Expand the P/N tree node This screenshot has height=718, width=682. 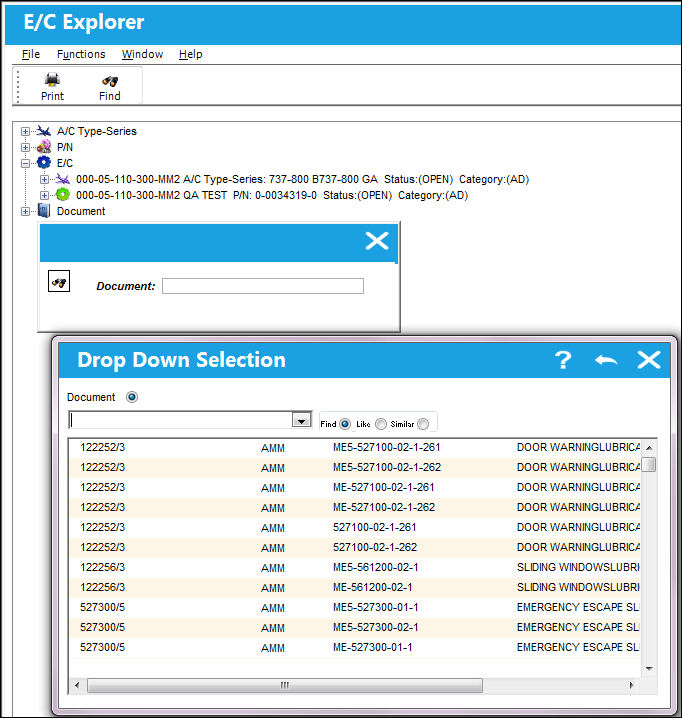tap(25, 147)
